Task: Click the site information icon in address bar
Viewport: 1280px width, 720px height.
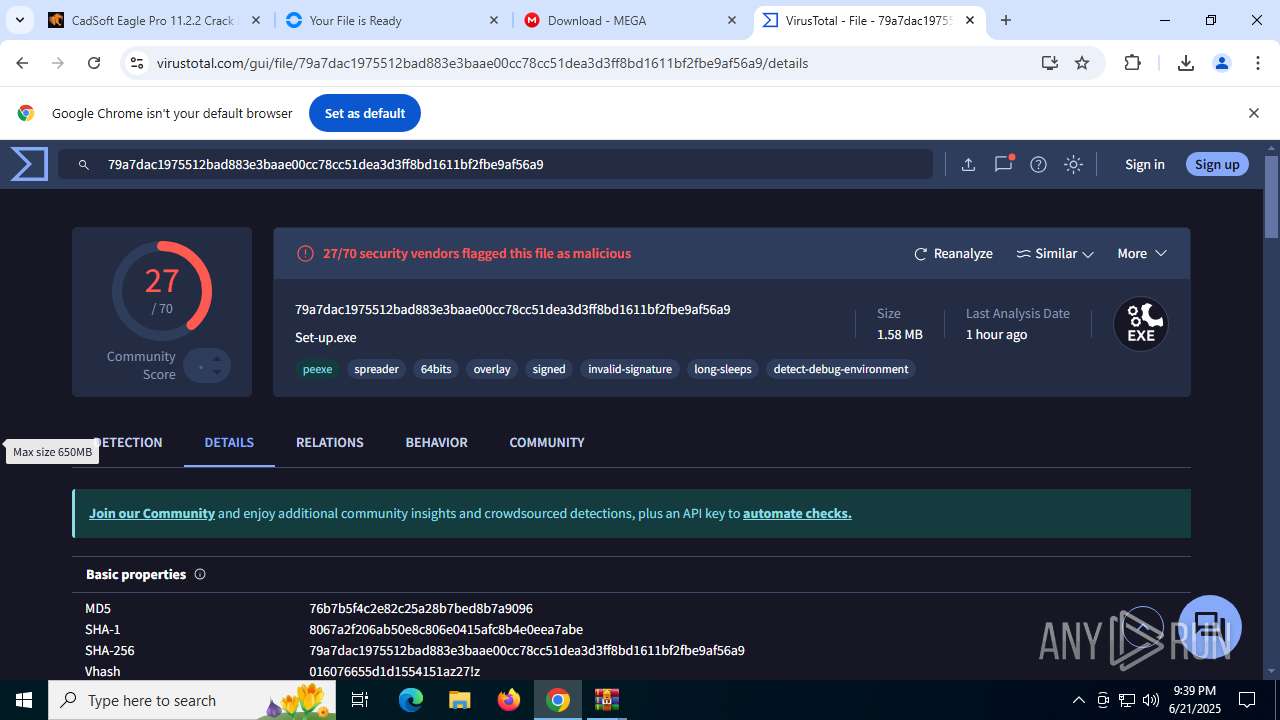Action: tap(137, 63)
